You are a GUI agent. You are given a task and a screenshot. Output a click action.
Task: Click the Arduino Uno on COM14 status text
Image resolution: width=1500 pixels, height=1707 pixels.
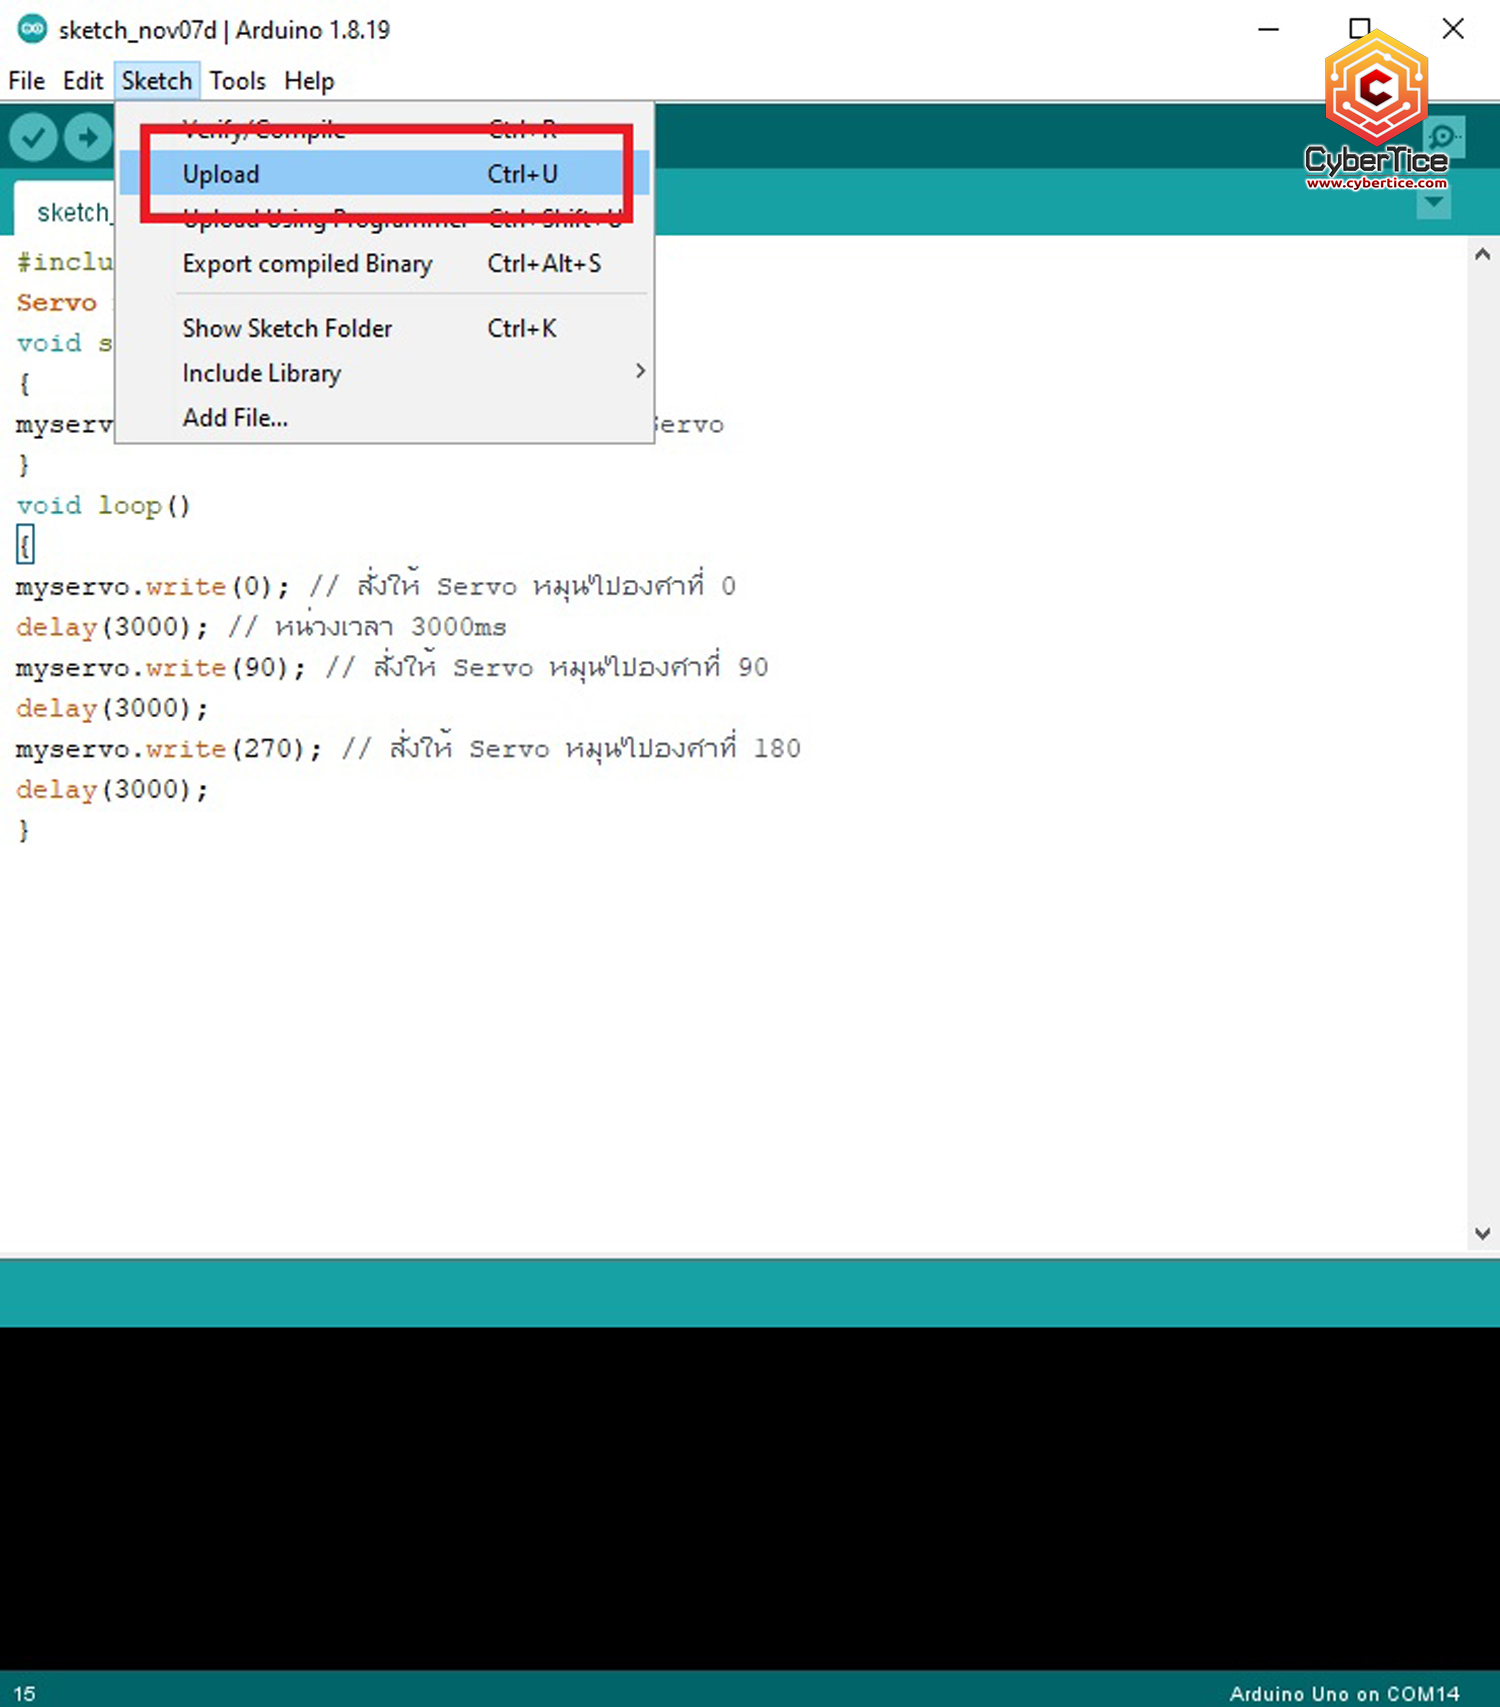pyautogui.click(x=1344, y=1693)
